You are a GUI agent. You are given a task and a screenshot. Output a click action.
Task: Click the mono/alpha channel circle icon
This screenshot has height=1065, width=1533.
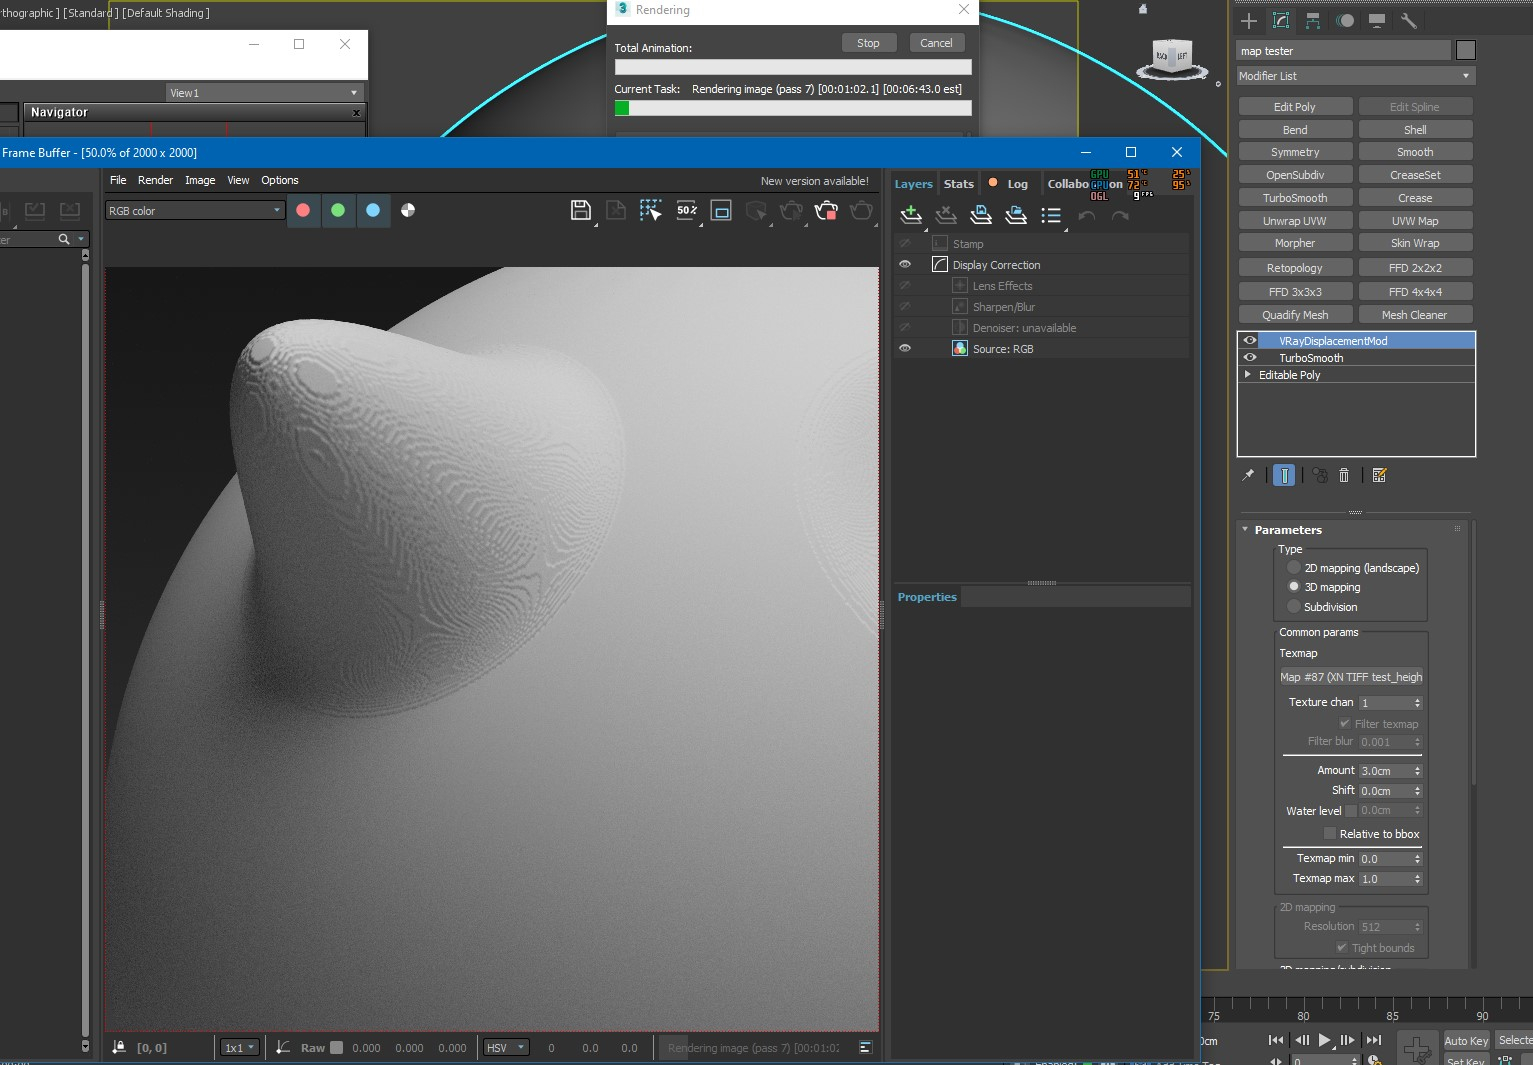point(408,210)
